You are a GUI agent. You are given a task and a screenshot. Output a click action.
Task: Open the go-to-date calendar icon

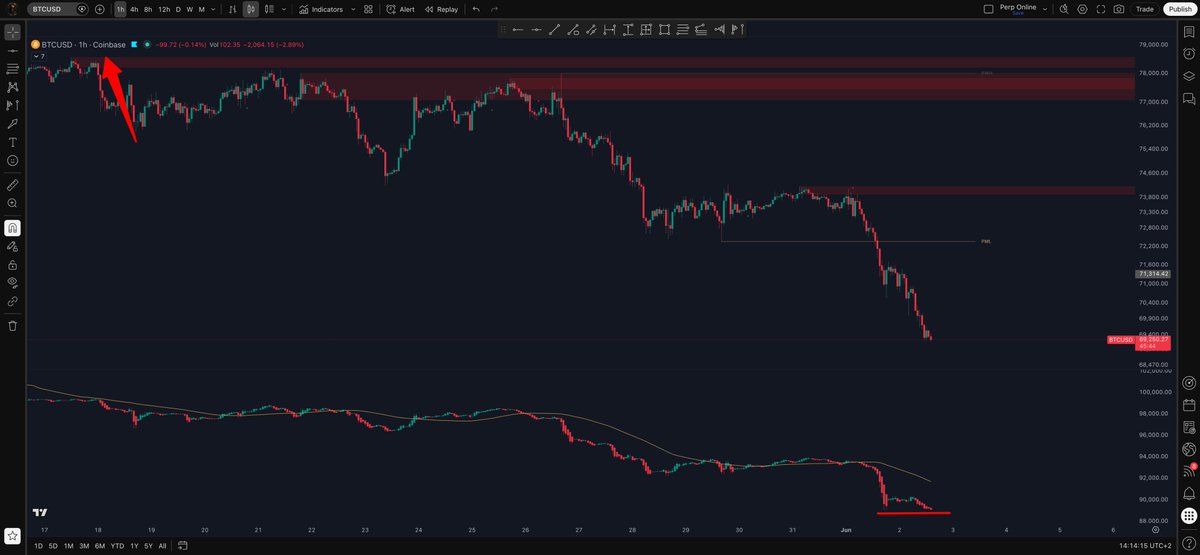pos(185,546)
